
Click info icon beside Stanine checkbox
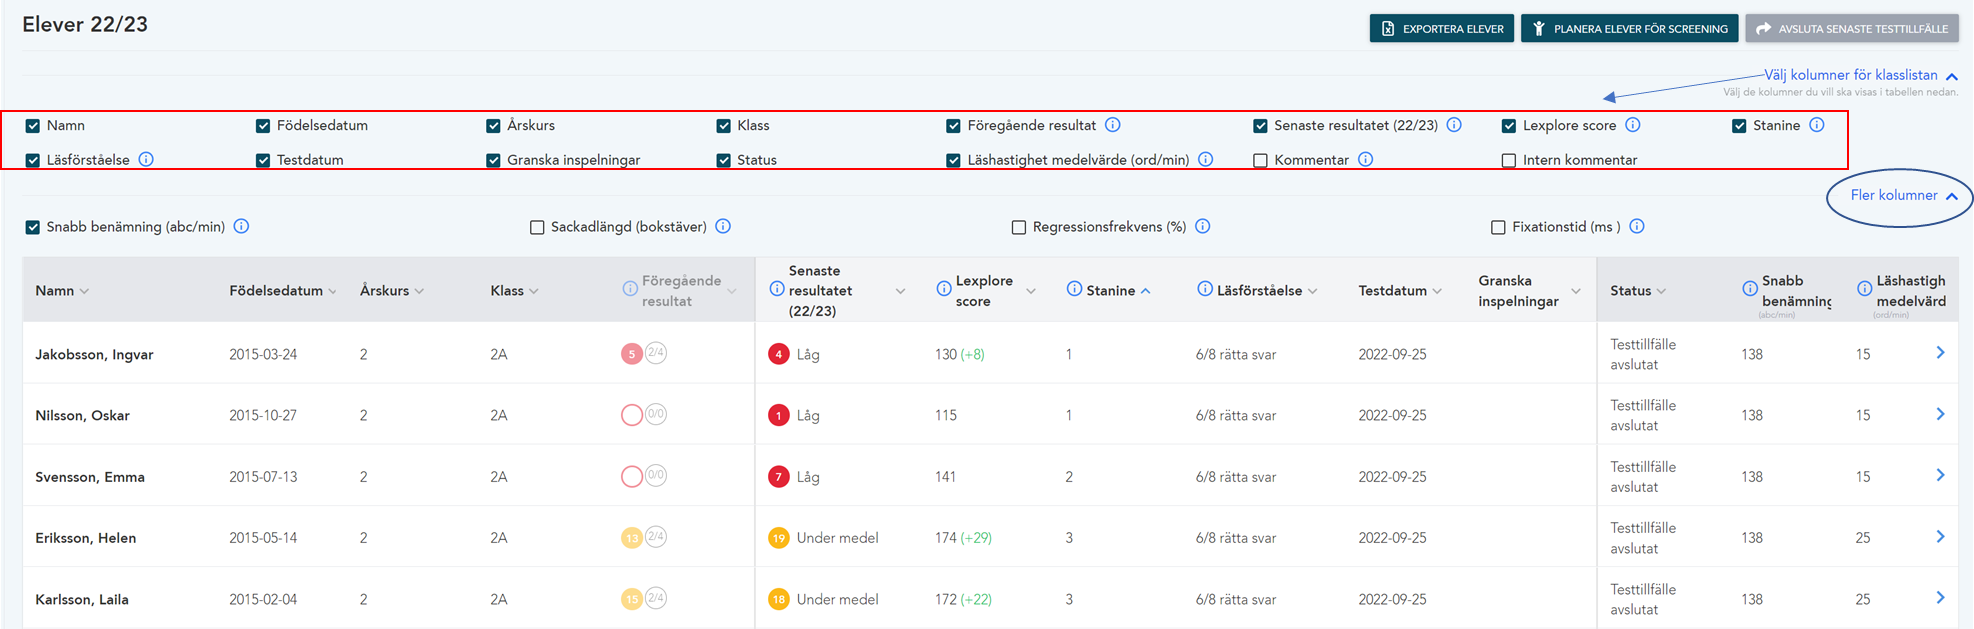pyautogui.click(x=1817, y=125)
